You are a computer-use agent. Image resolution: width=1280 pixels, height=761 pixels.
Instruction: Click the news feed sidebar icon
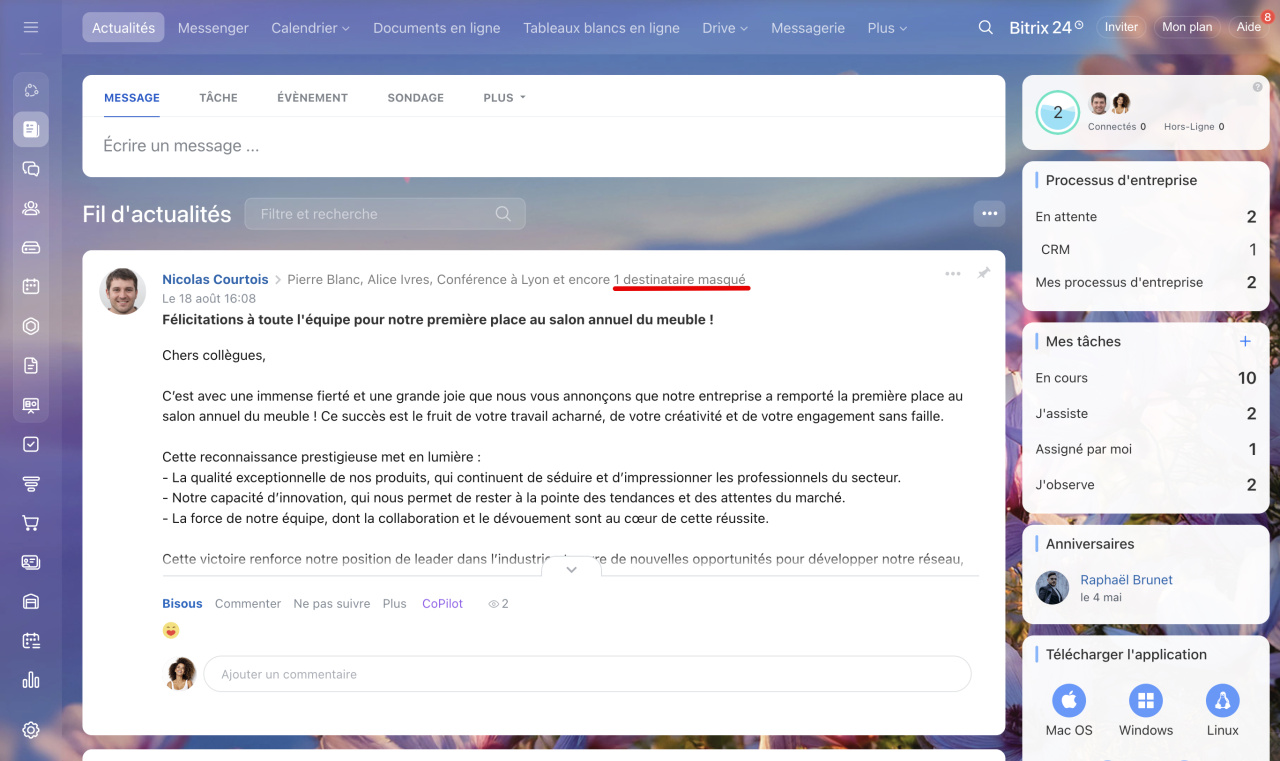click(x=31, y=129)
